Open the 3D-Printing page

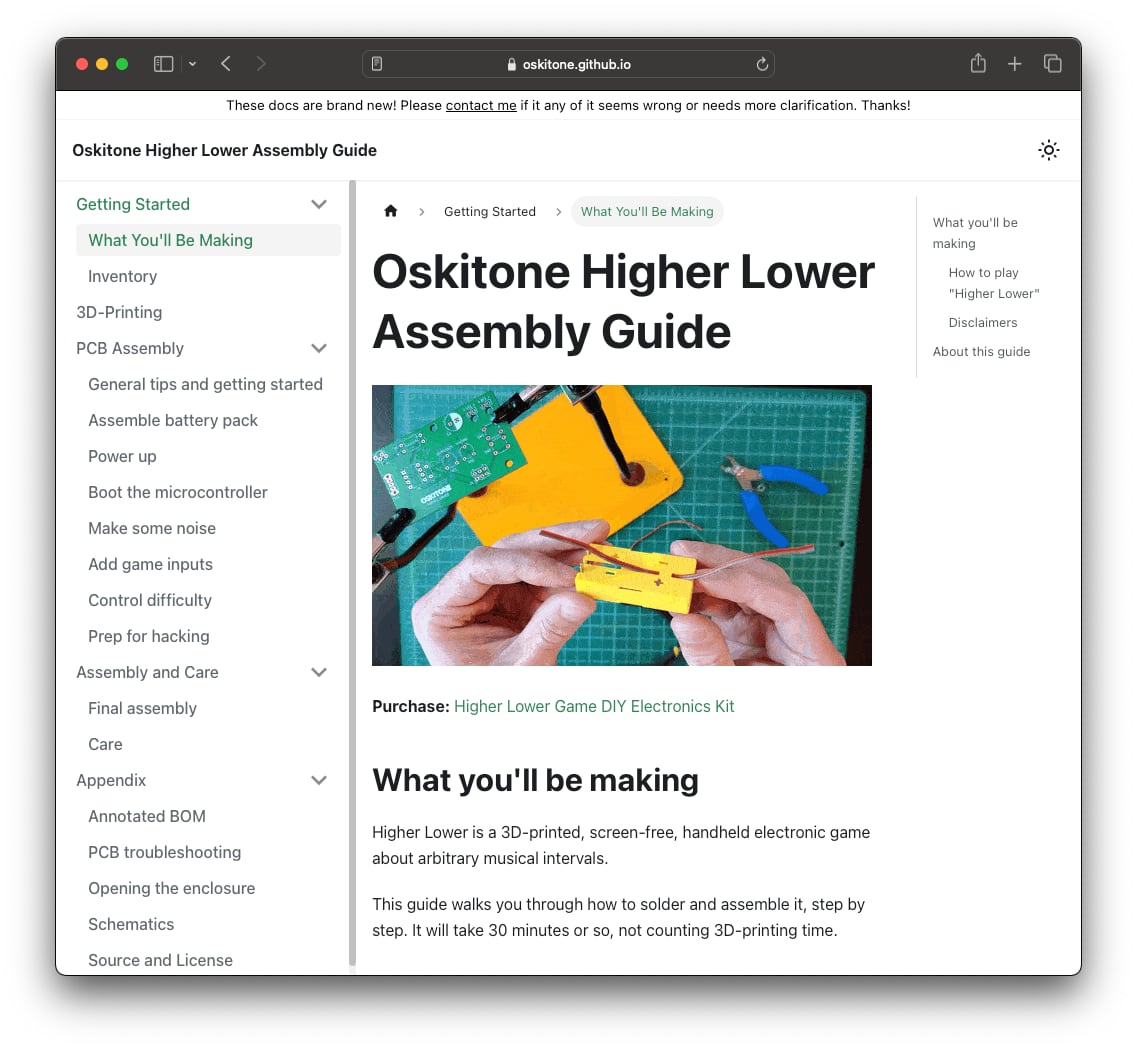point(120,312)
